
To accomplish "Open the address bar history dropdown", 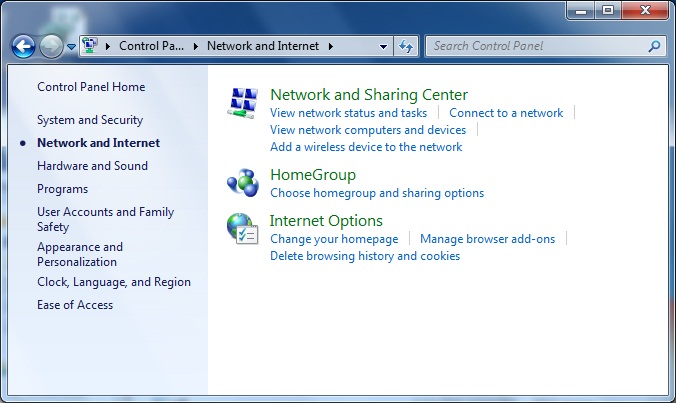I will pos(383,47).
